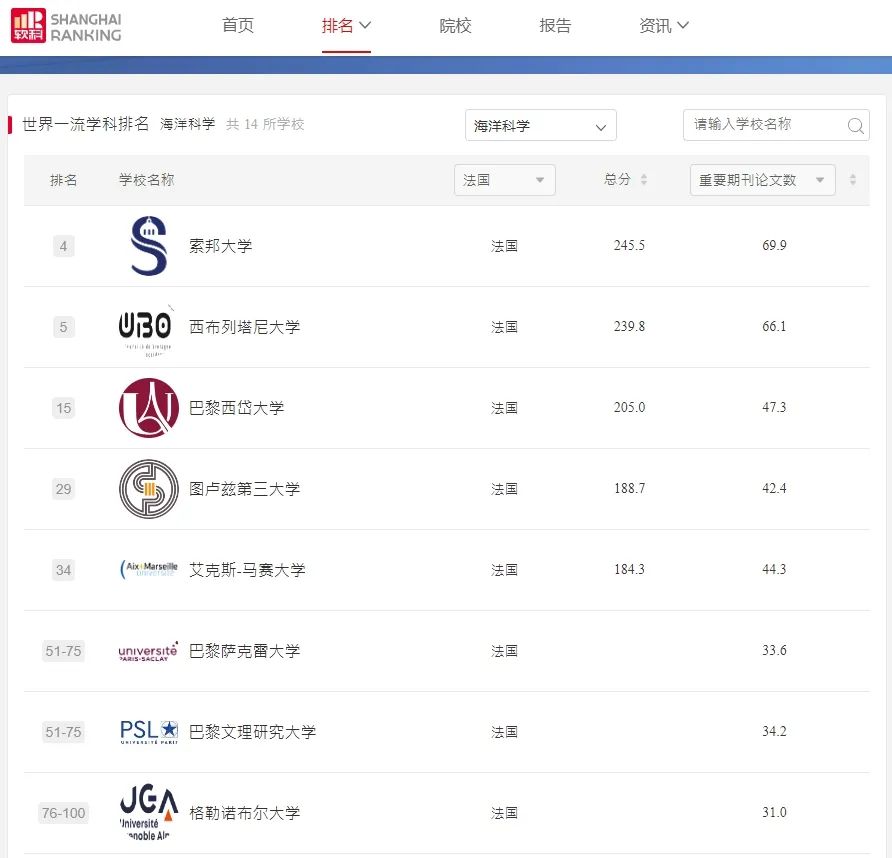Open 巴黎文理研究大学 school link
Image resolution: width=892 pixels, height=858 pixels.
click(x=253, y=732)
